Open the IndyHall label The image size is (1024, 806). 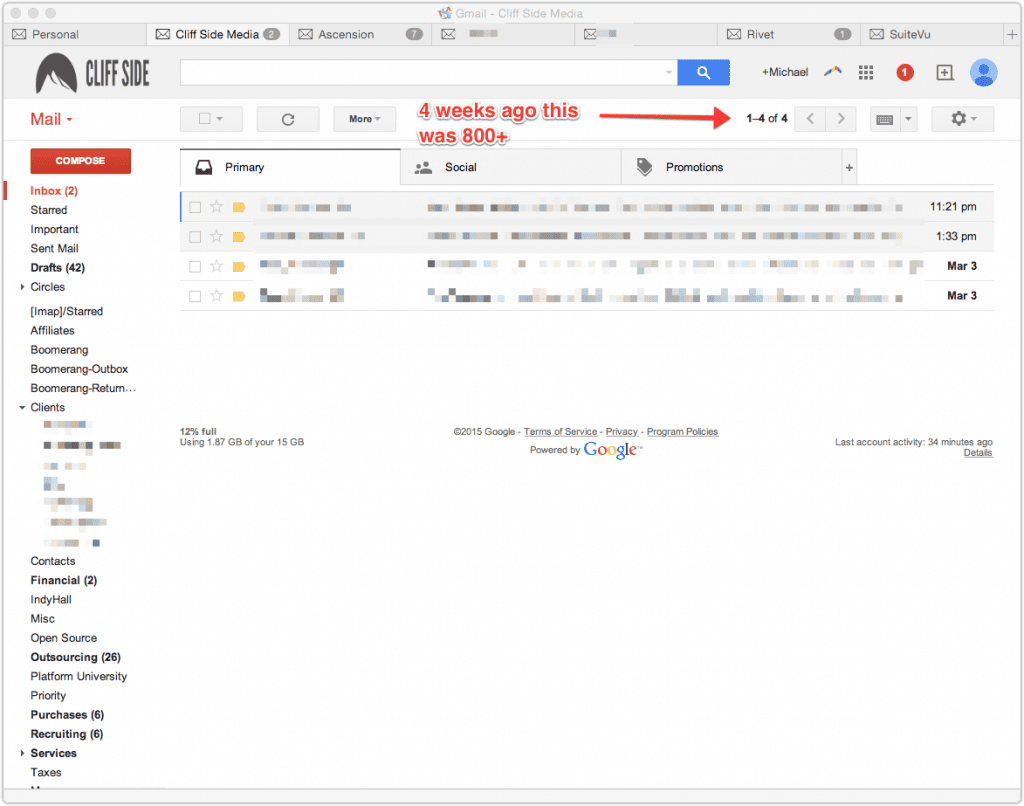51,600
